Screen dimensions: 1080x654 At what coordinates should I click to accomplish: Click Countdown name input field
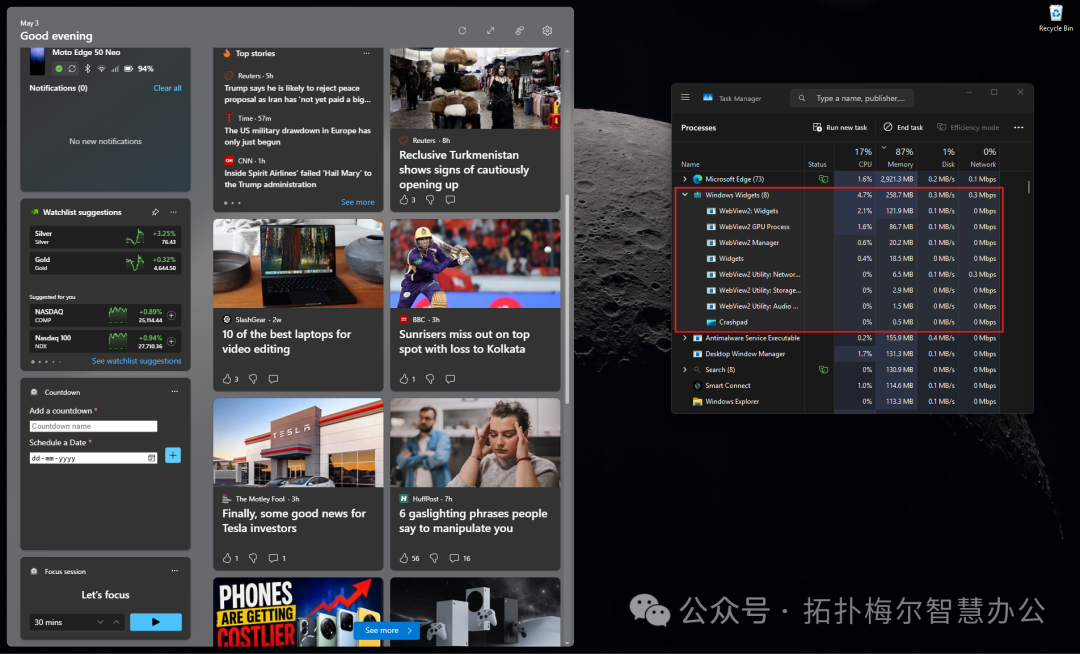click(94, 426)
